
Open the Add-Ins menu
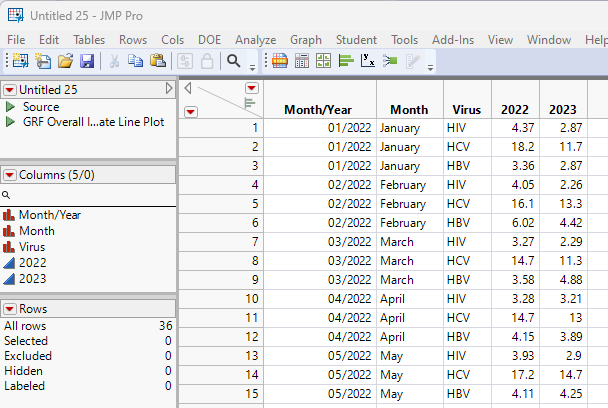pyautogui.click(x=453, y=40)
